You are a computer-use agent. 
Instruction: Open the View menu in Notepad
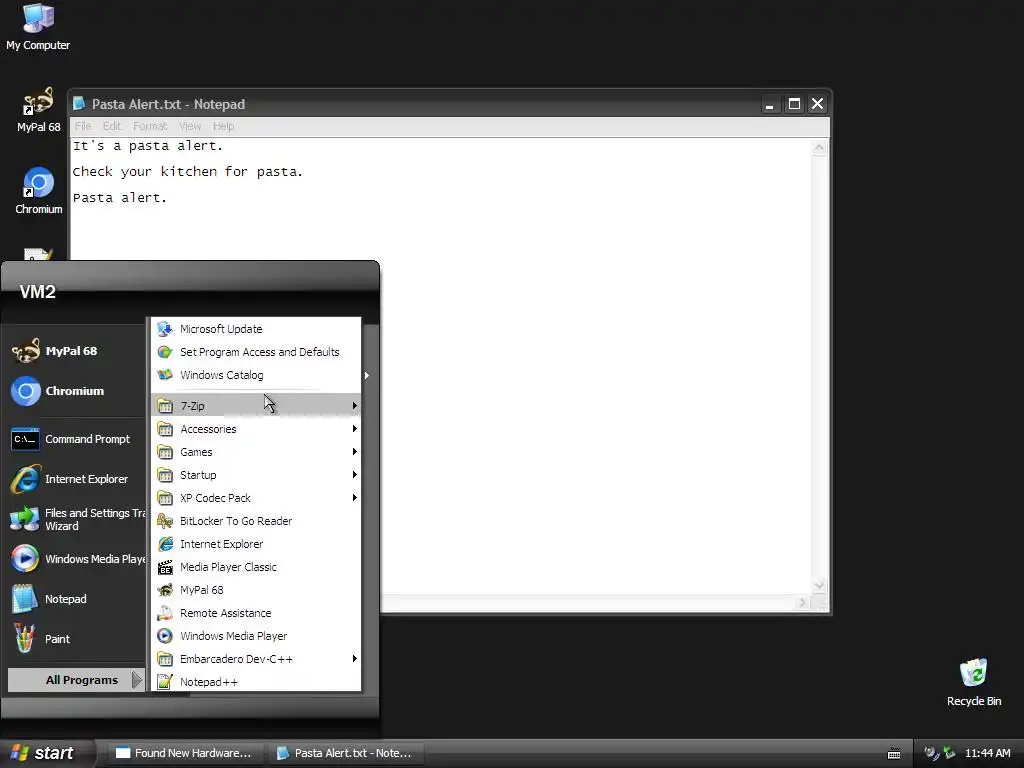(190, 126)
